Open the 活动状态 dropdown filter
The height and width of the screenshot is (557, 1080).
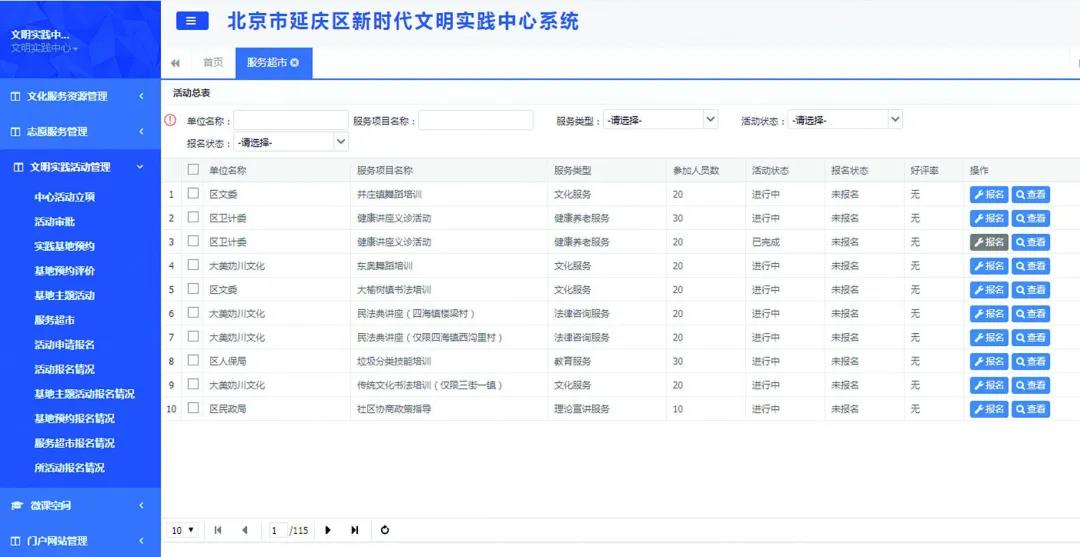coord(845,120)
